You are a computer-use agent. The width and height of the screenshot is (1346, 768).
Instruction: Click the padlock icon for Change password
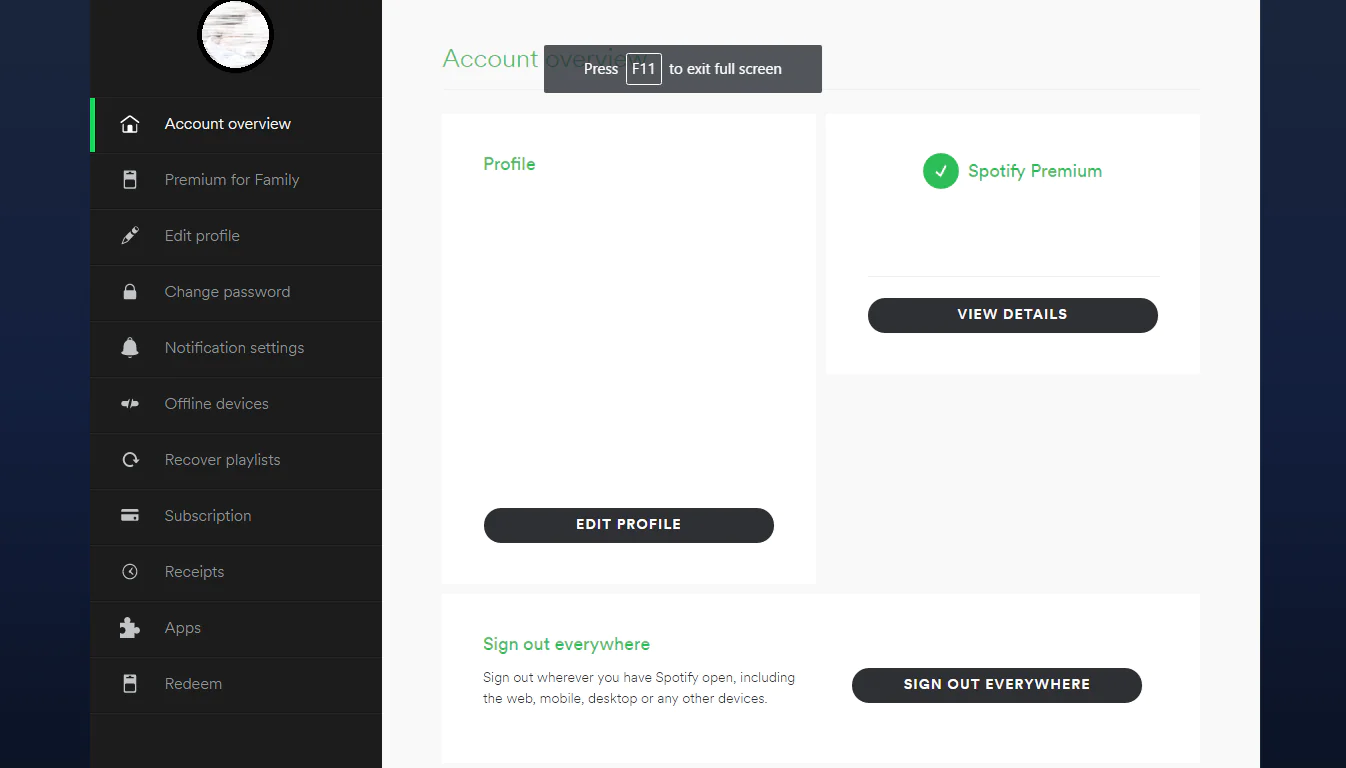pos(130,292)
